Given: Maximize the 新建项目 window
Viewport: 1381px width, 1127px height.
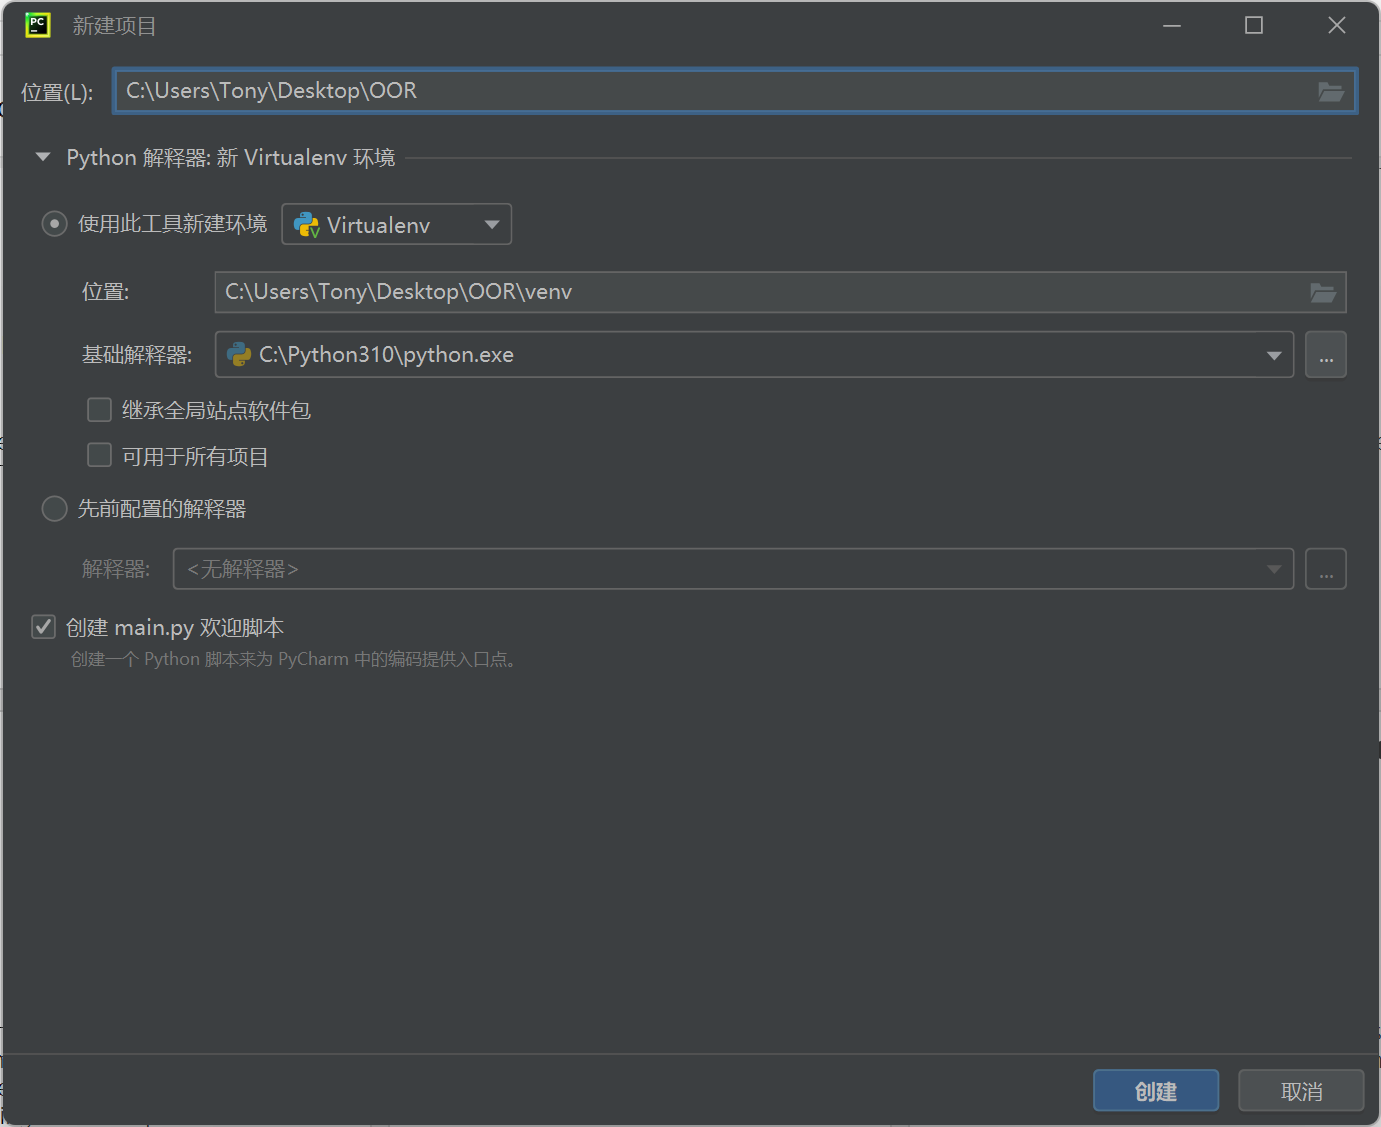Looking at the screenshot, I should pos(1253,26).
